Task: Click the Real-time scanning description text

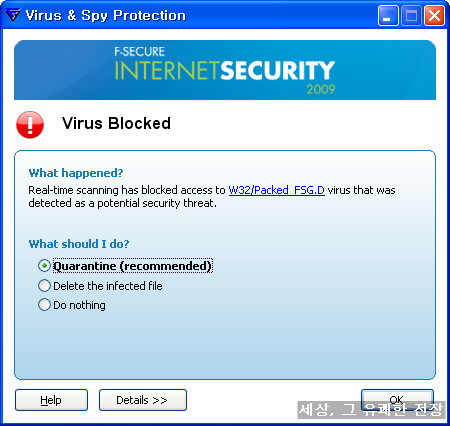Action: tap(212, 196)
